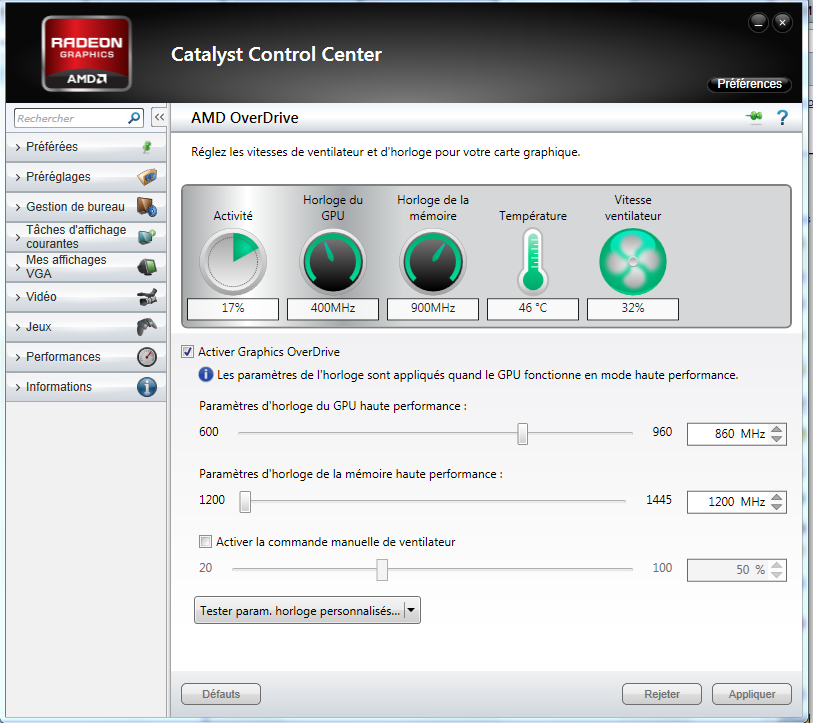Screen dimensions: 813x723
Task: Click the Jeux gamepad icon
Action: coord(147,327)
